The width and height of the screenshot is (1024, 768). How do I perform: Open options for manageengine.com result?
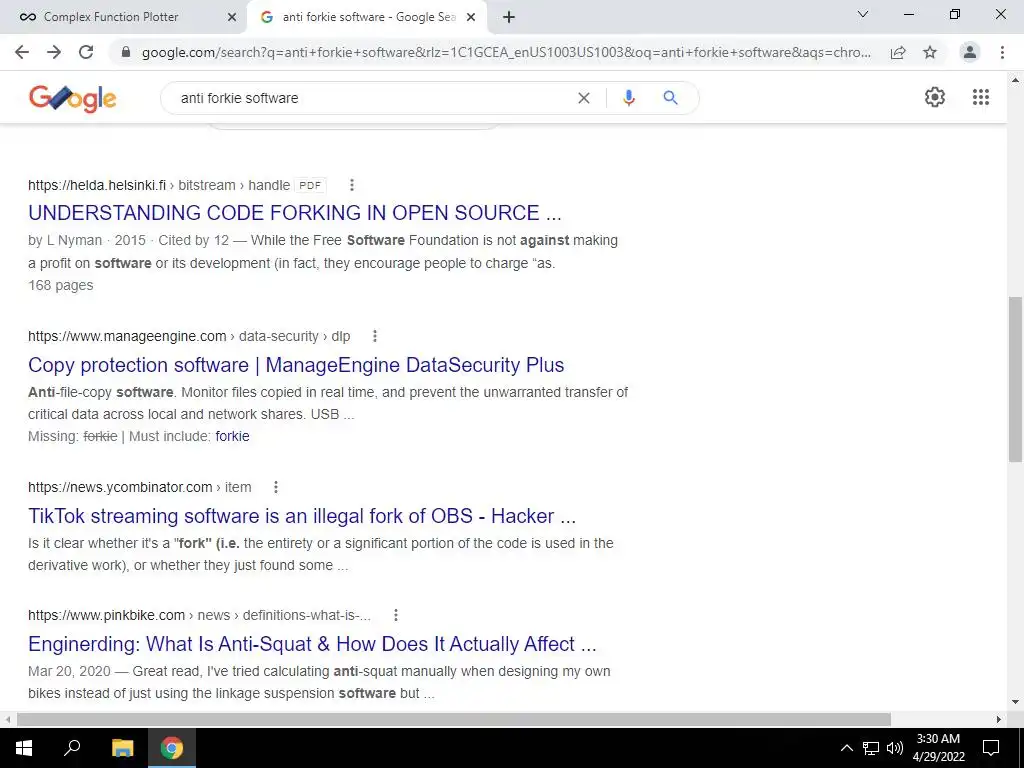[x=375, y=336]
